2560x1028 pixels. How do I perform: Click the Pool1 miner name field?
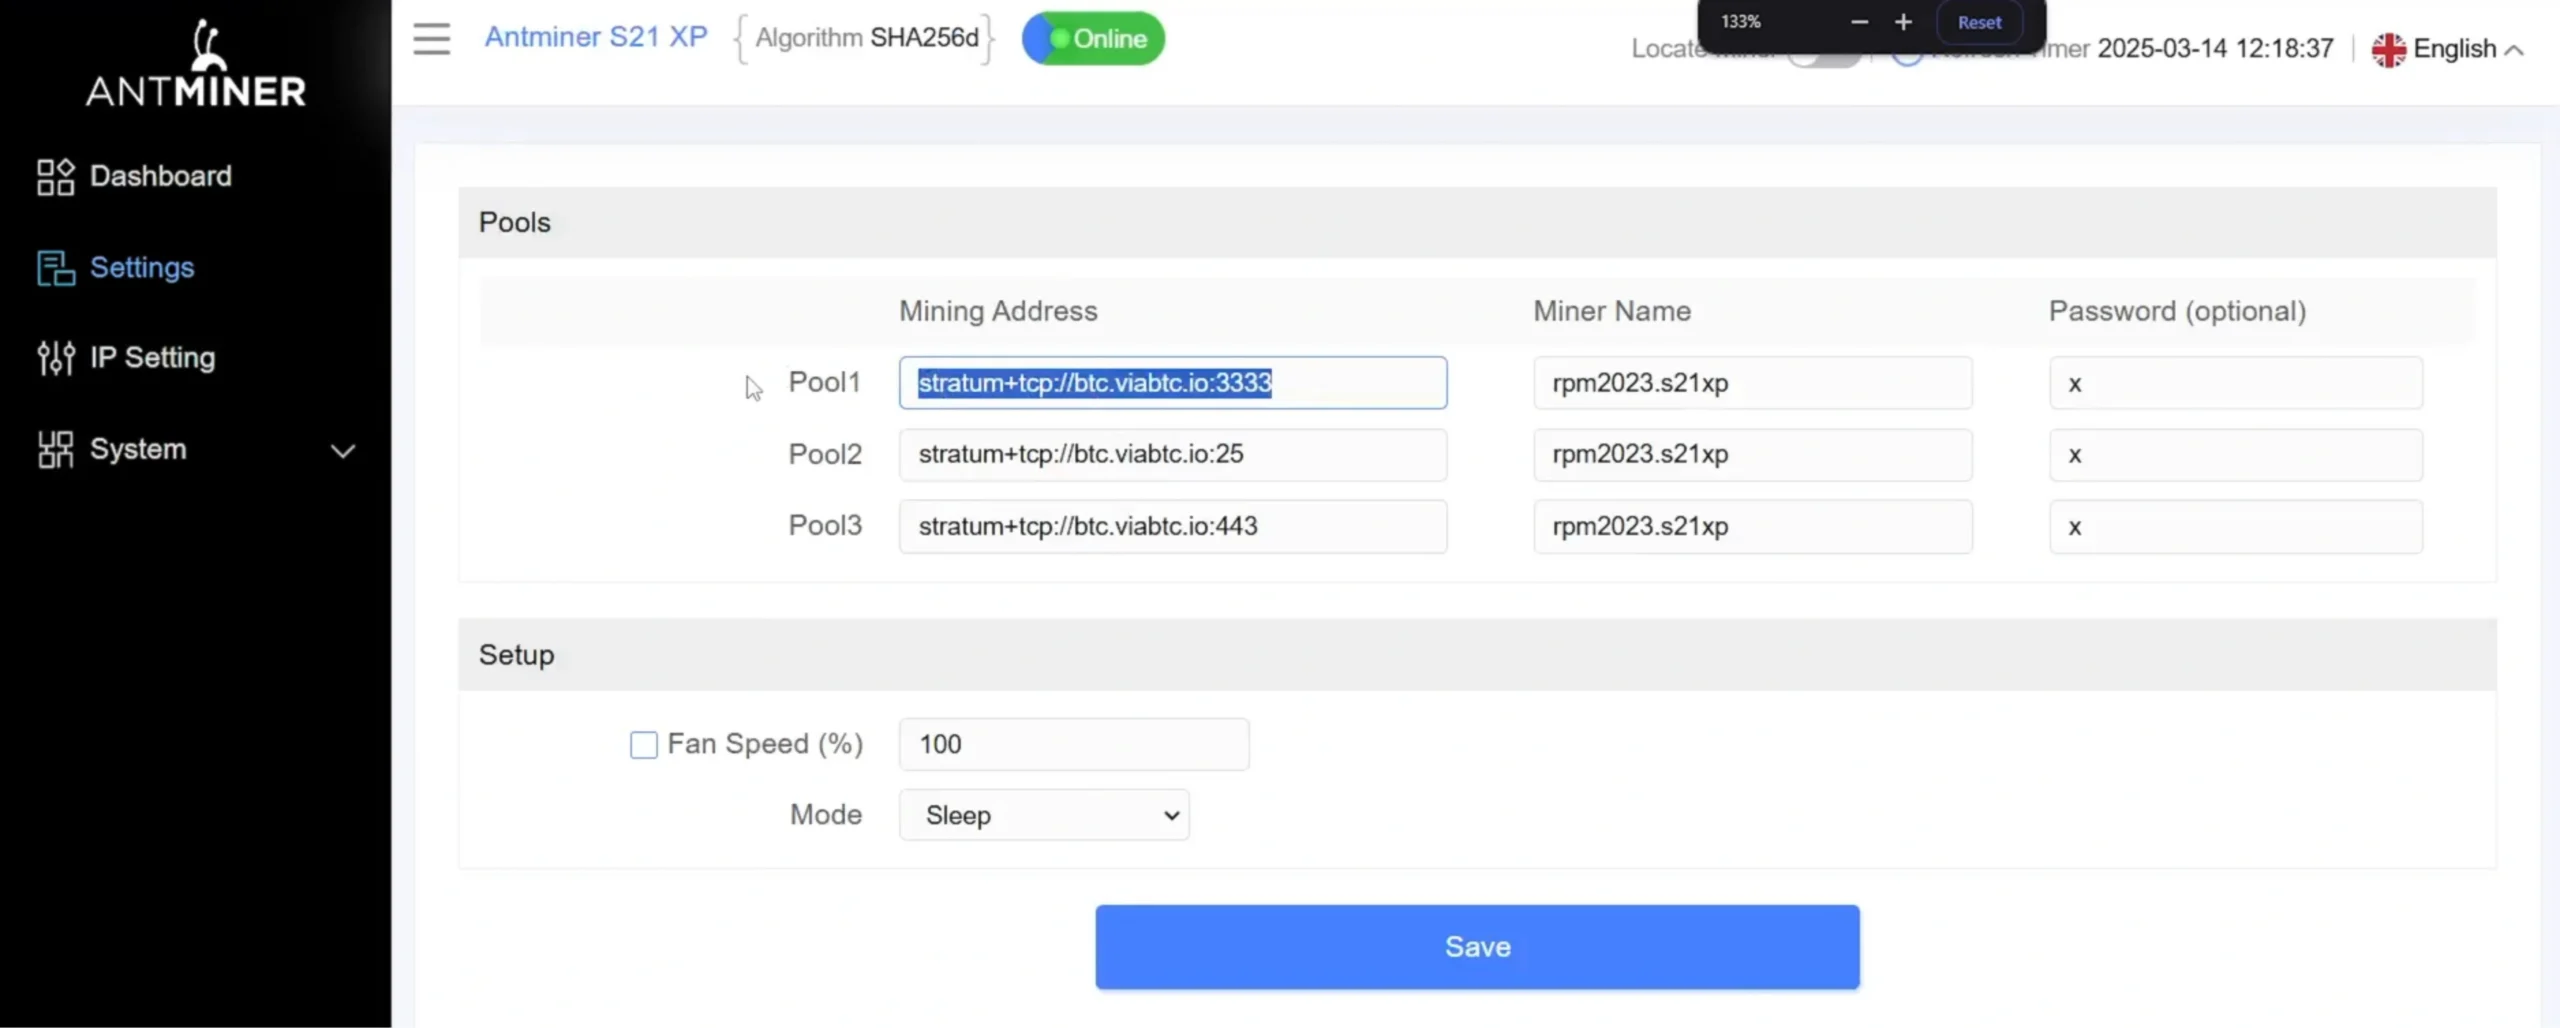click(1753, 382)
